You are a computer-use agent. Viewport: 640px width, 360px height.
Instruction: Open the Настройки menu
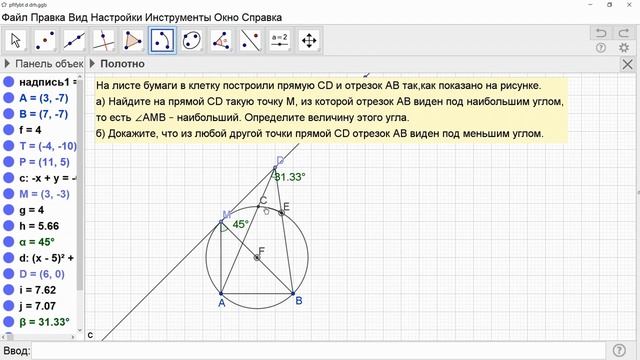[x=116, y=18]
